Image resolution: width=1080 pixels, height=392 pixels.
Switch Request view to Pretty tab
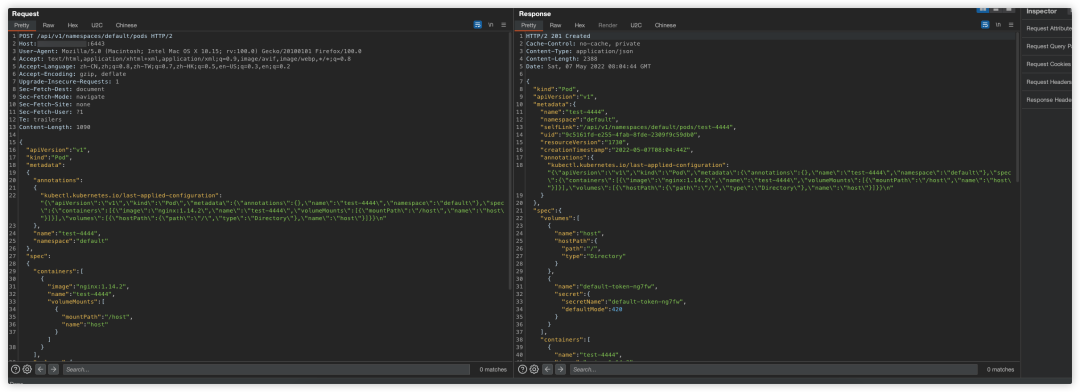pyautogui.click(x=21, y=25)
